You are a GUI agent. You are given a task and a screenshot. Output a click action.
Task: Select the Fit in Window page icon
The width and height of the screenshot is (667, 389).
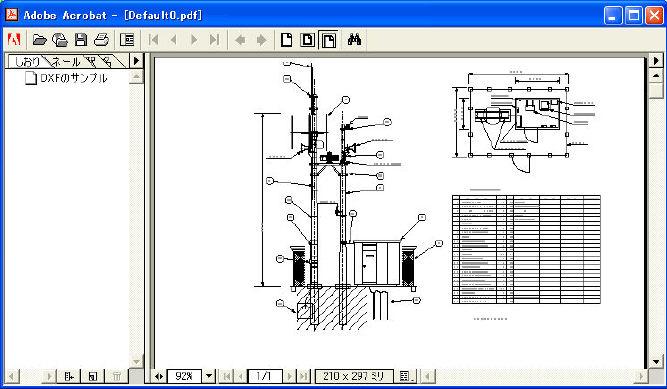308,40
